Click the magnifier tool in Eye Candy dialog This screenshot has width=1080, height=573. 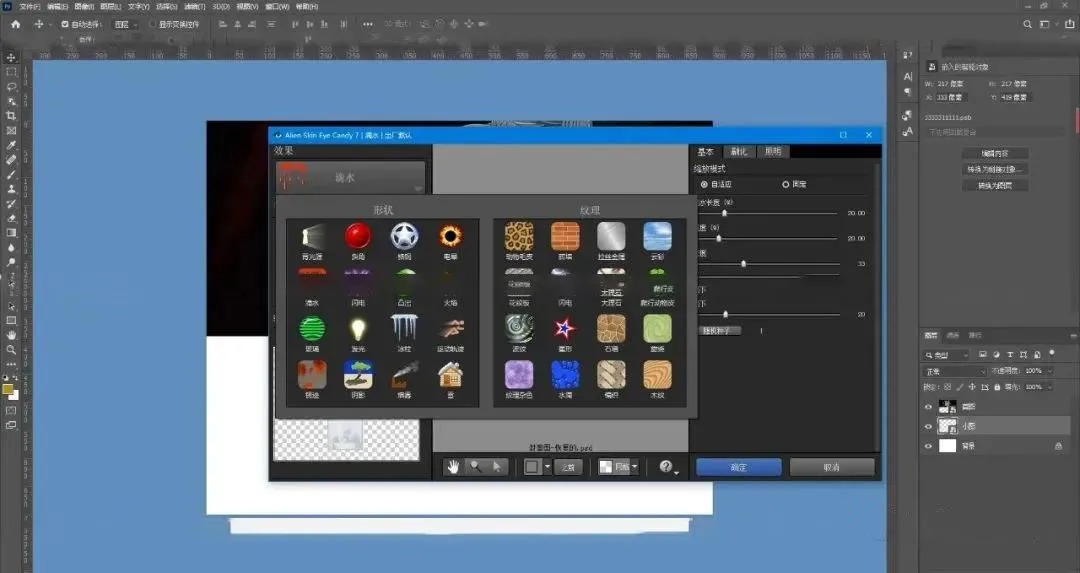475,467
